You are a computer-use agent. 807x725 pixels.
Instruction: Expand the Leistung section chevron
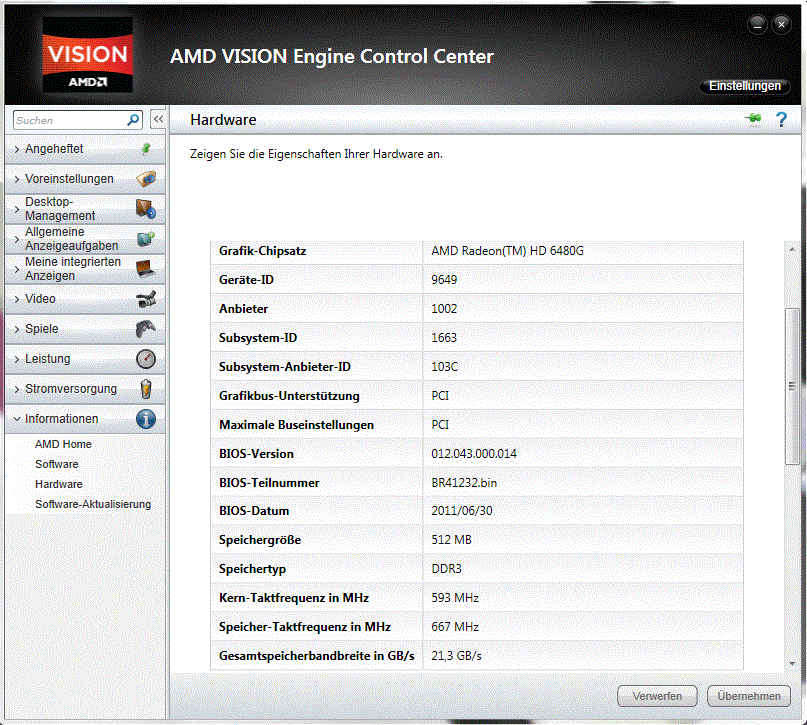17,359
